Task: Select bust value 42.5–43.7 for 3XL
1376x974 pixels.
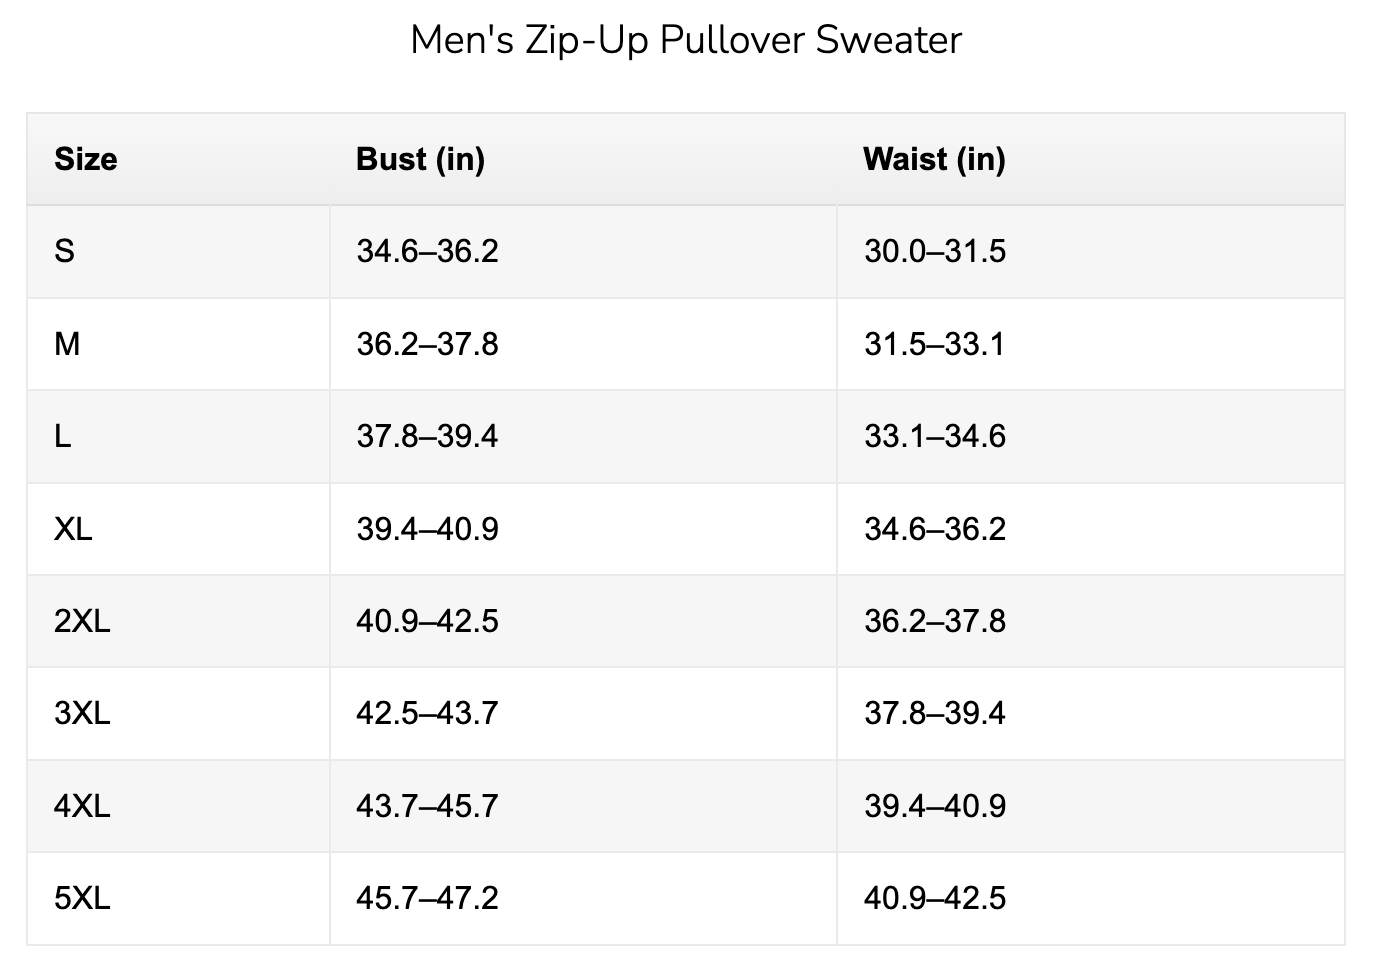Action: click(427, 713)
